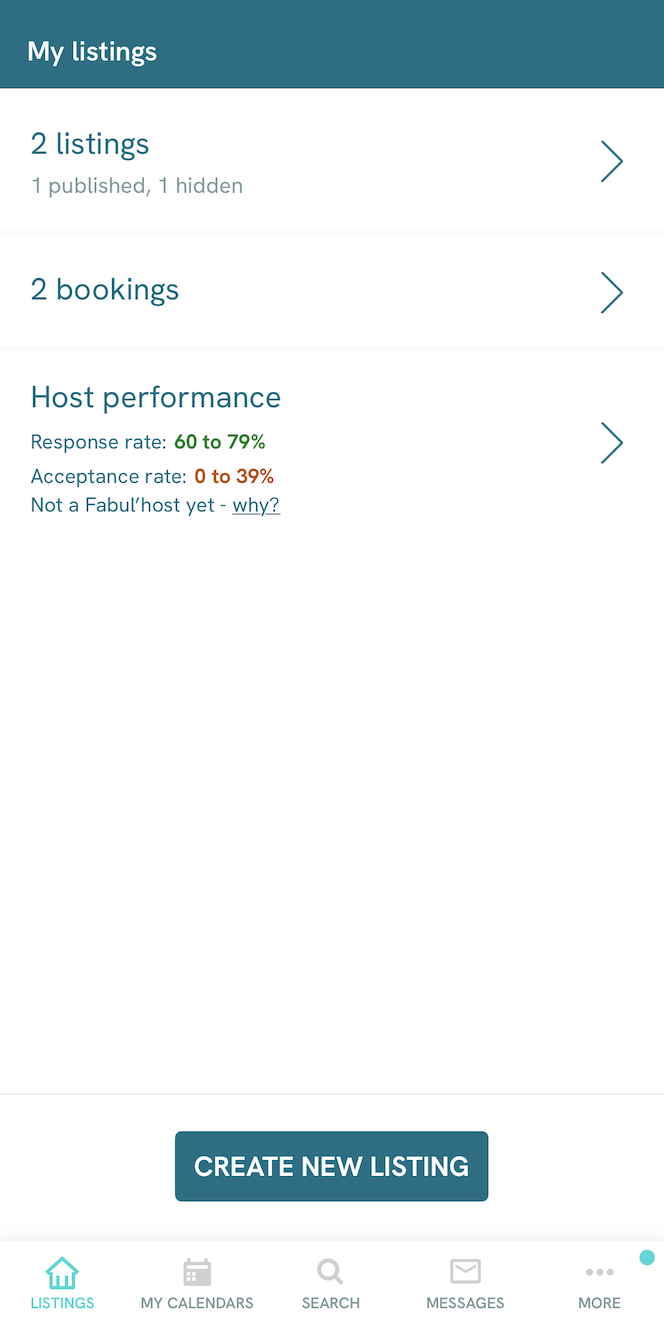664x1338 pixels.
Task: Expand the 2 bookings row chevron
Action: (x=611, y=292)
